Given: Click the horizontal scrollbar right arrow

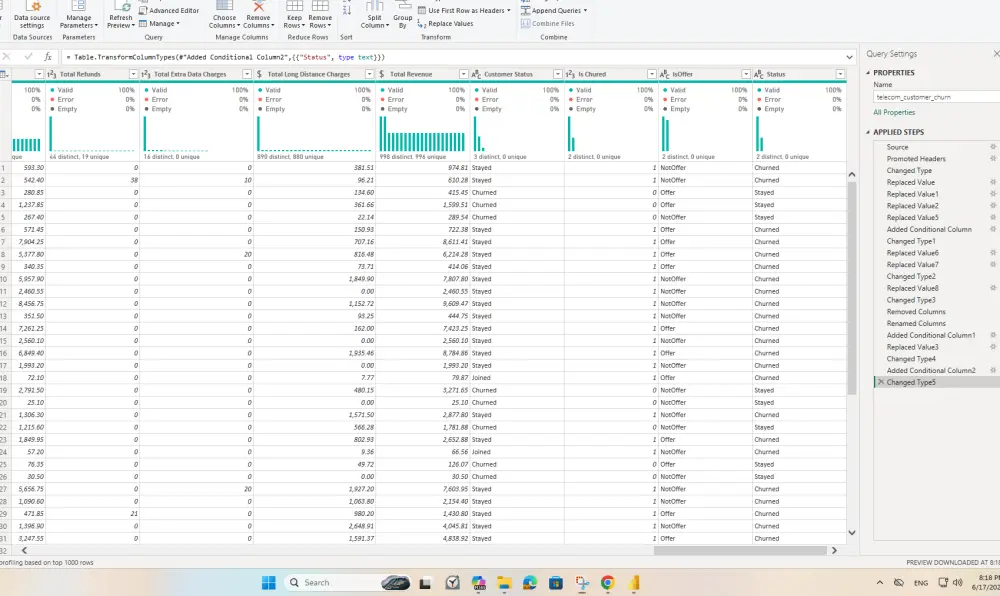Looking at the screenshot, I should [834, 550].
